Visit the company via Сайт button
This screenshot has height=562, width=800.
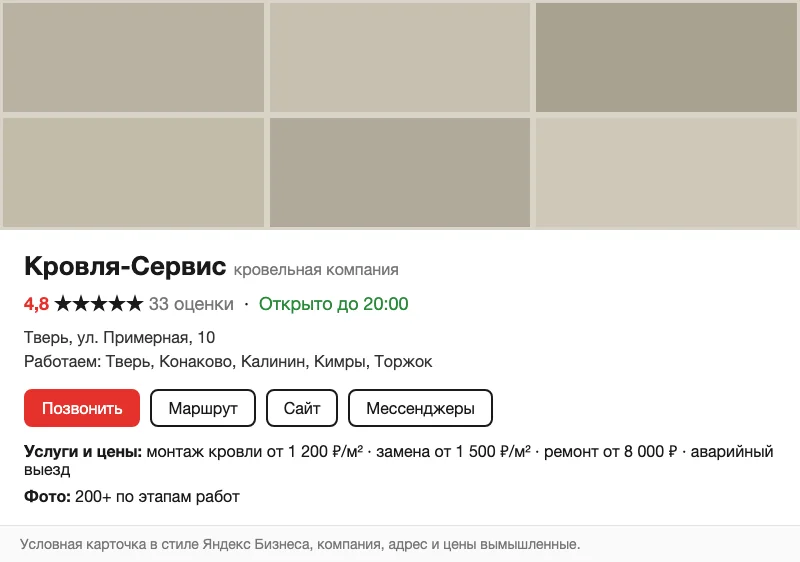click(x=302, y=408)
